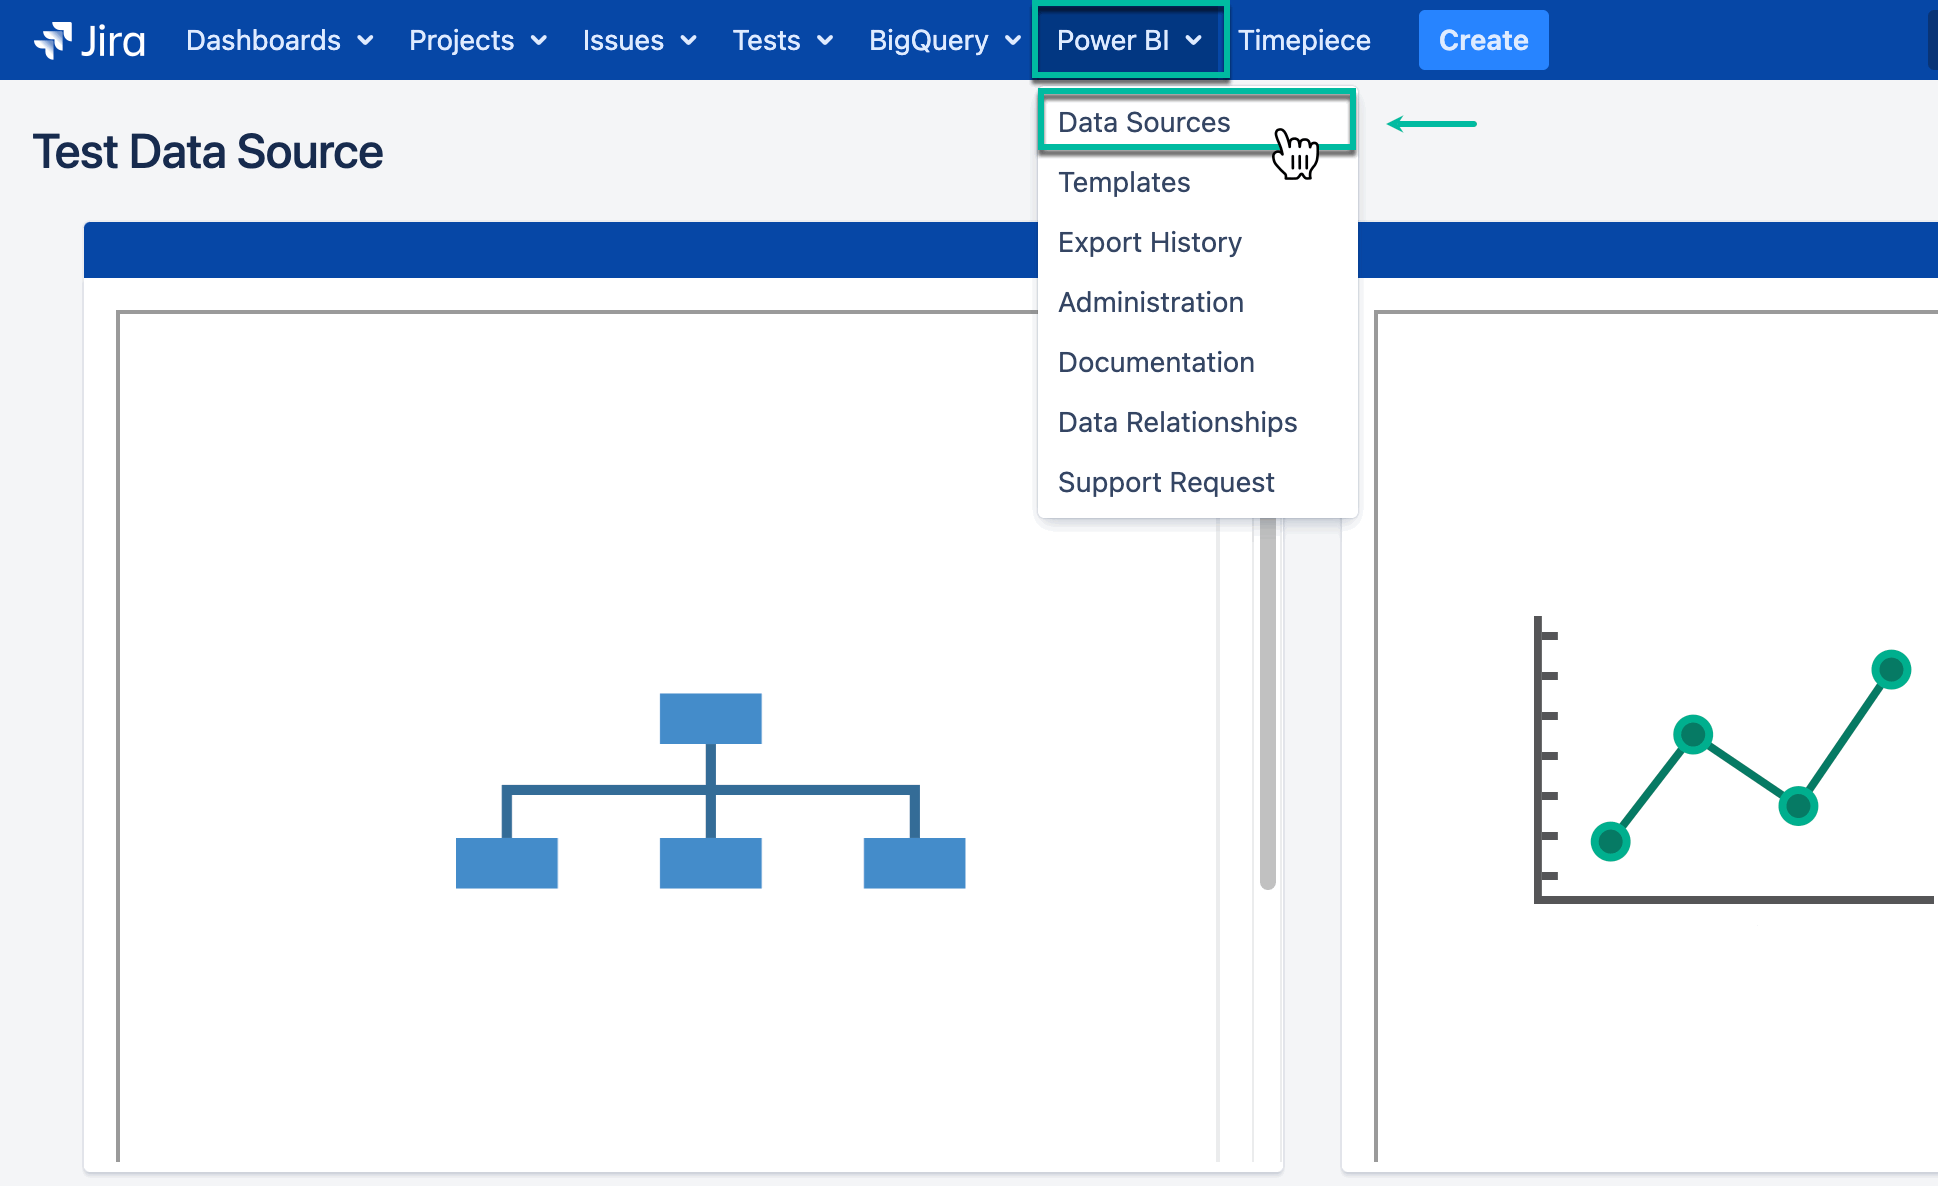This screenshot has width=1938, height=1186.
Task: Open the Timepiece nav link
Action: point(1303,41)
